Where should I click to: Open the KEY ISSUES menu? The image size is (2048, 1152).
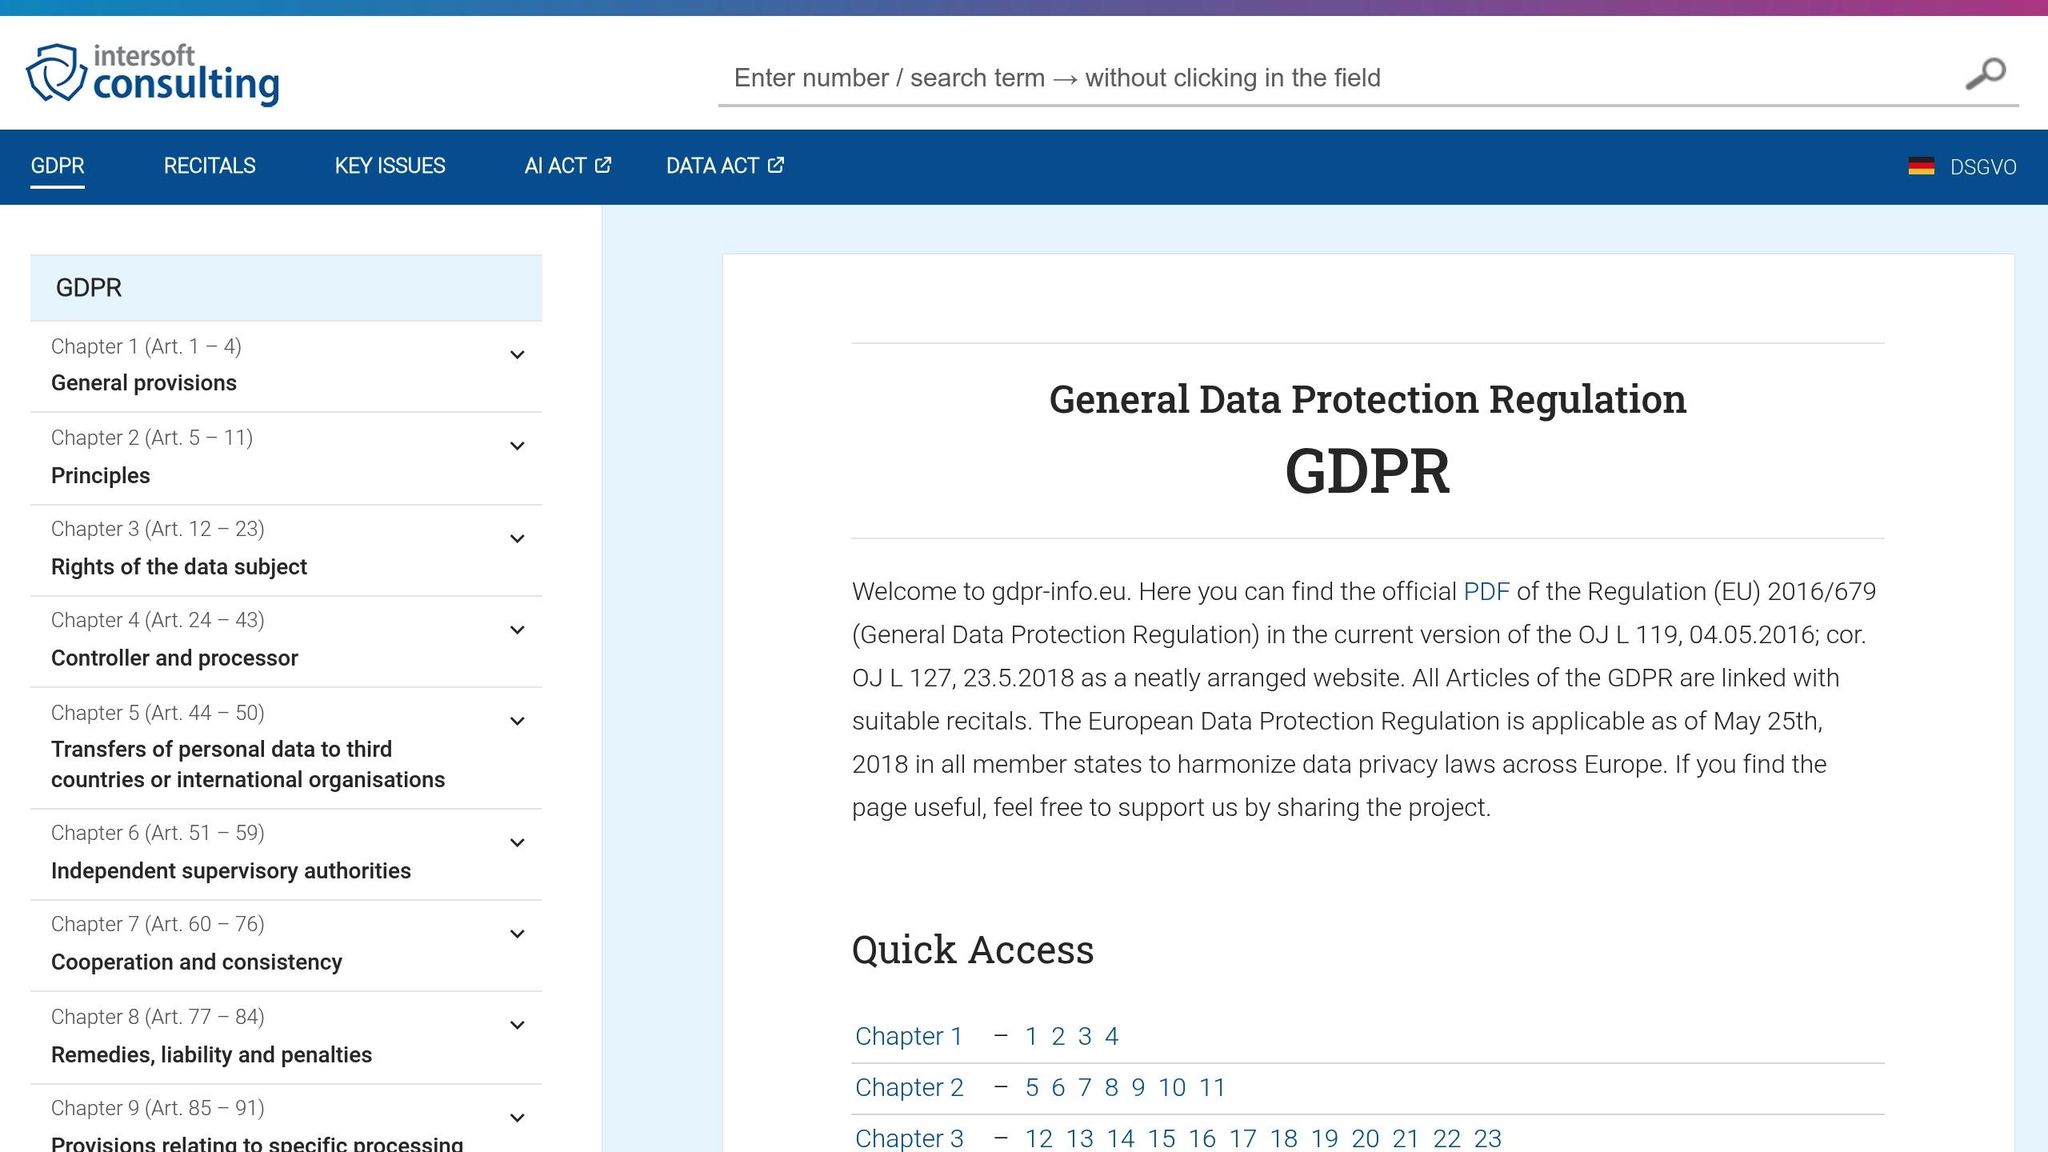click(390, 166)
